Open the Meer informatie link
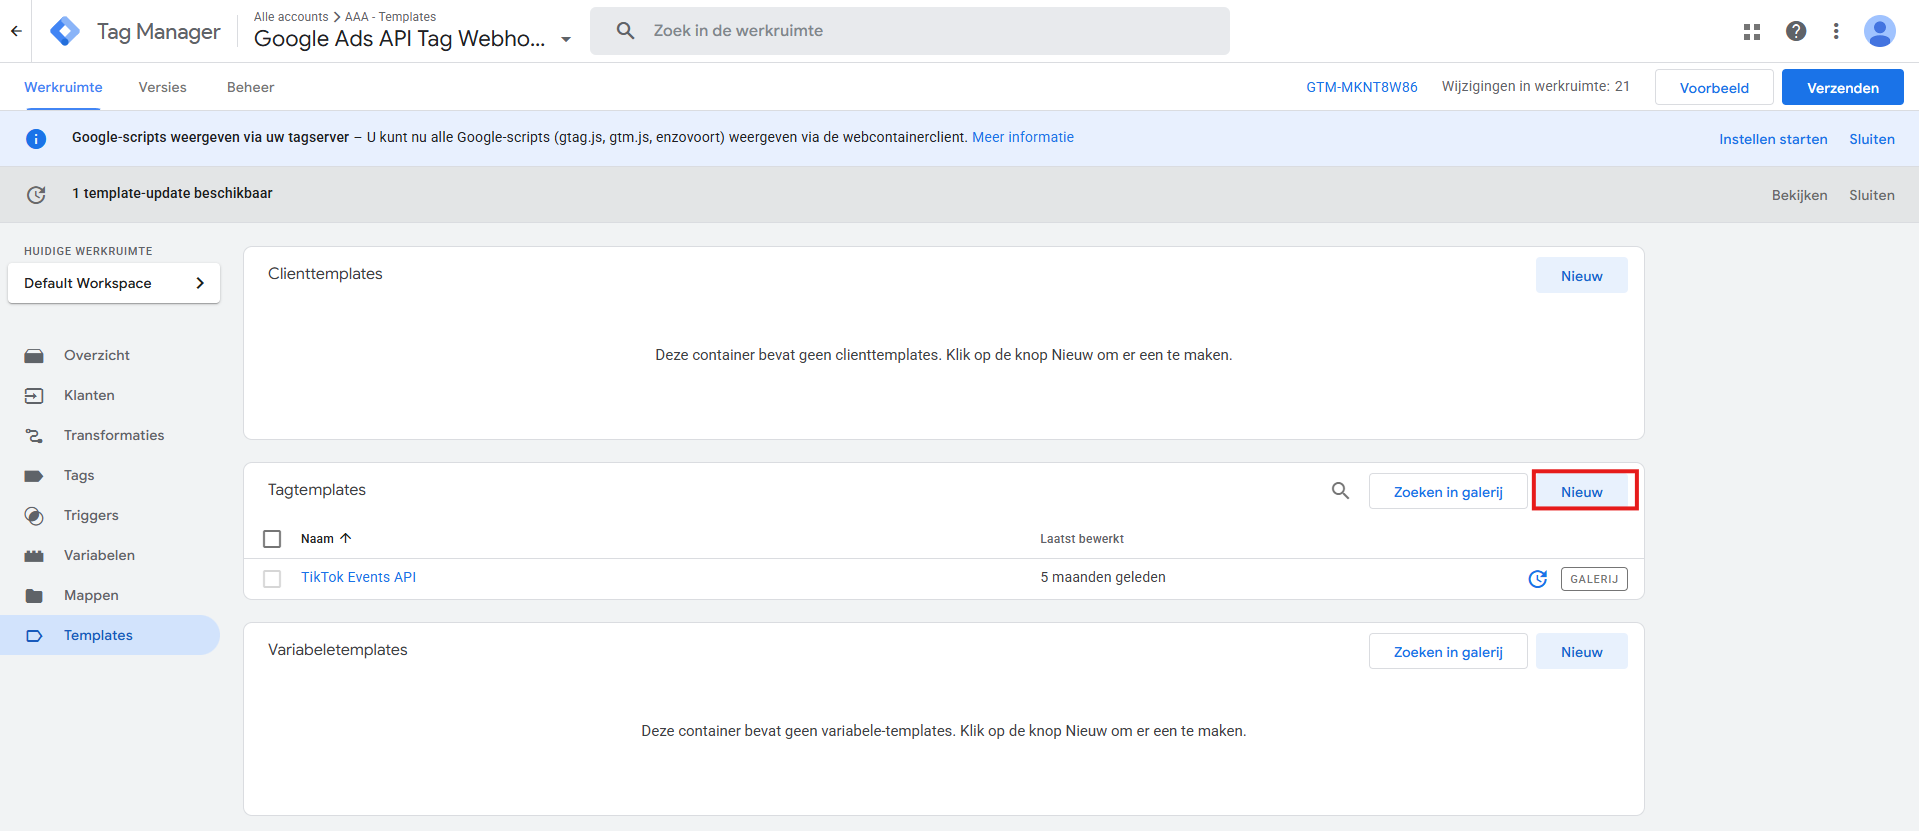1919x831 pixels. pyautogui.click(x=1022, y=137)
